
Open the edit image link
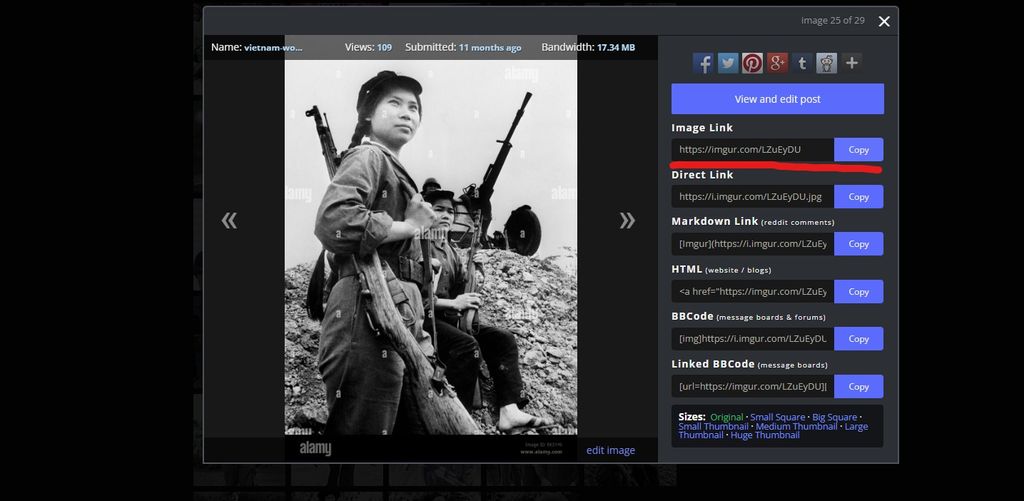tap(610, 450)
